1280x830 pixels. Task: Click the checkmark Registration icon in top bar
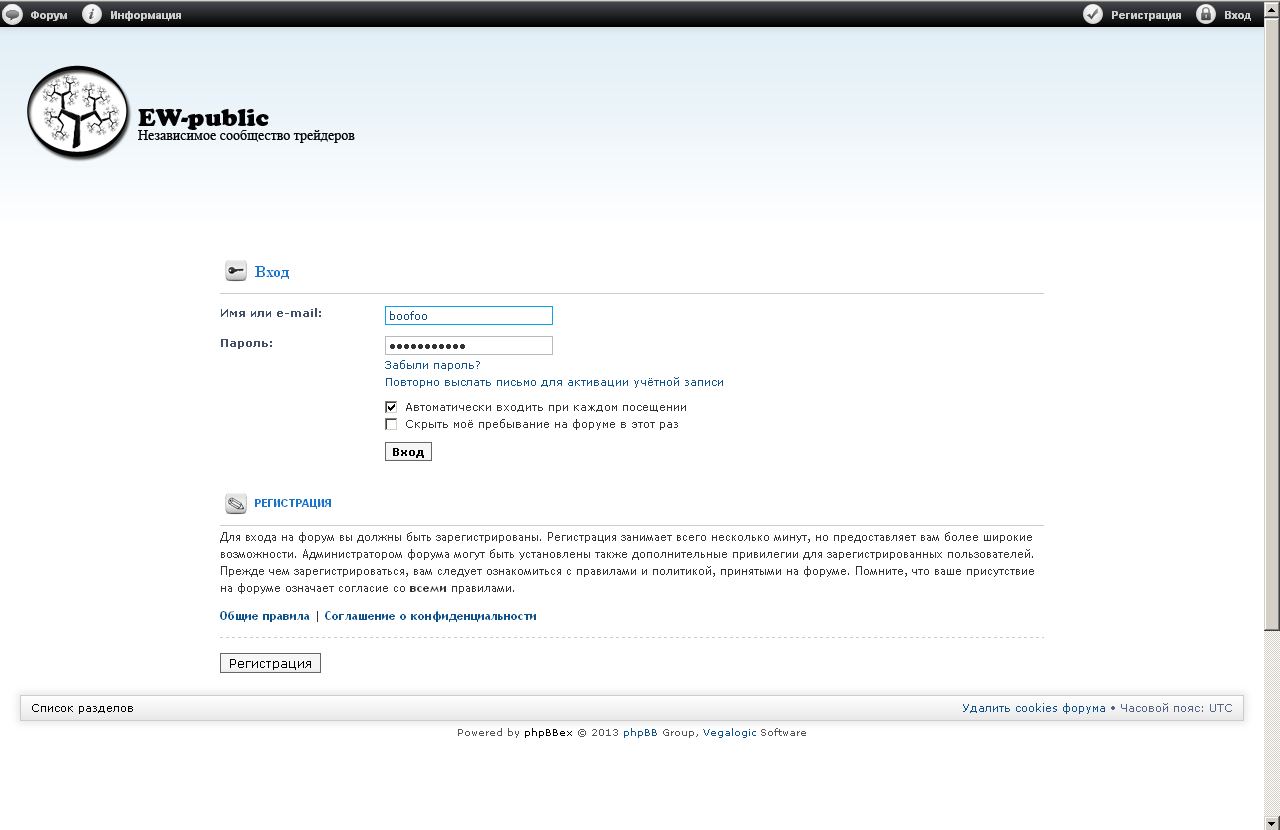1093,14
